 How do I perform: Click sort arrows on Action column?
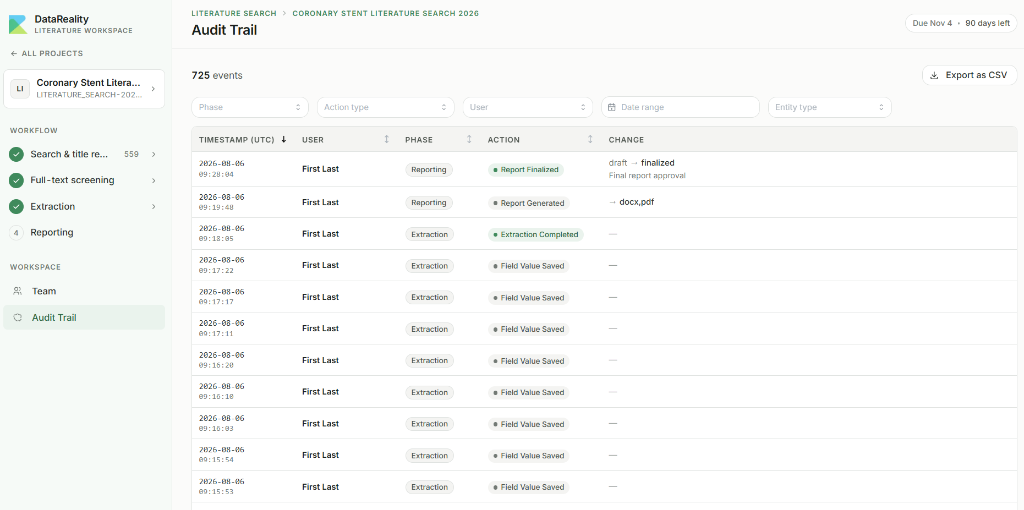pyautogui.click(x=590, y=139)
